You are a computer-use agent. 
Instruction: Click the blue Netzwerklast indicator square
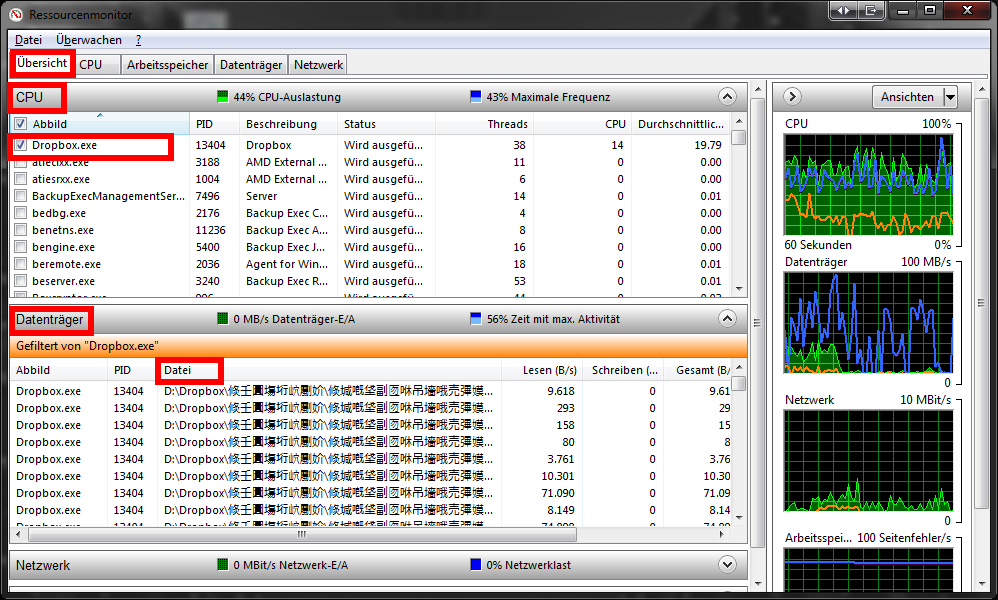tap(476, 565)
